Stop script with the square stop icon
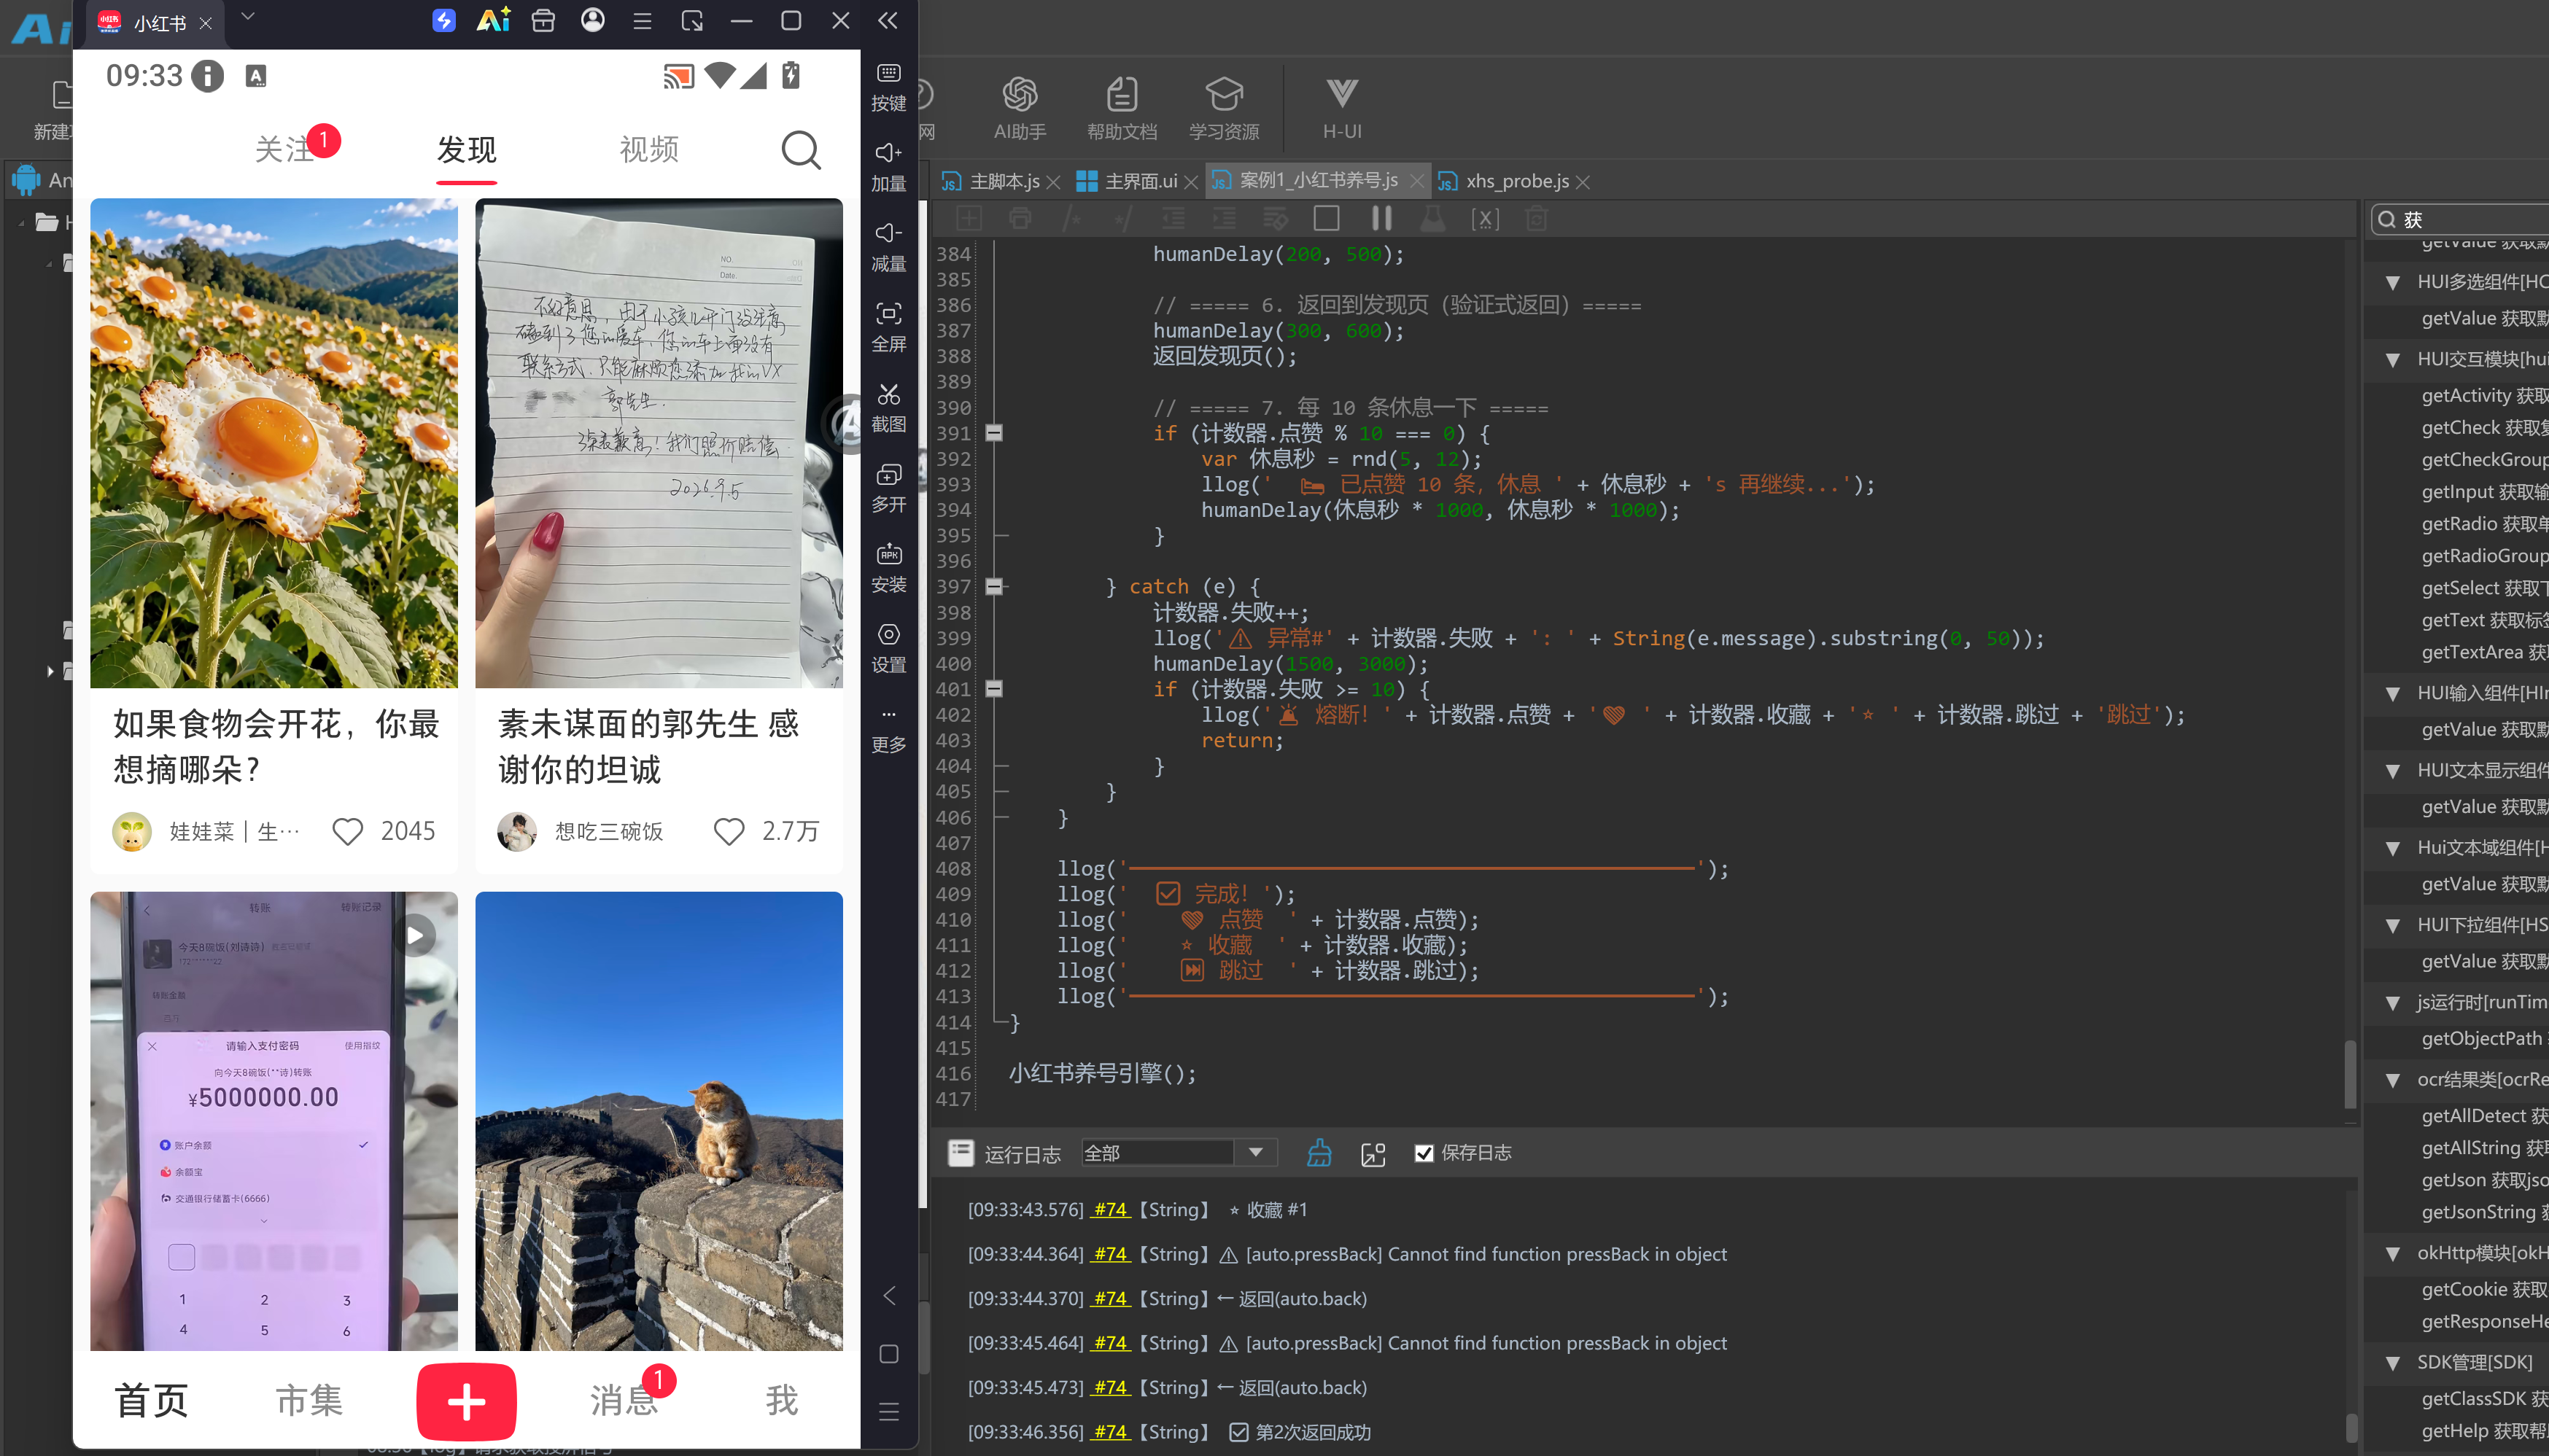Viewport: 2549px width, 1456px height. tap(1326, 218)
